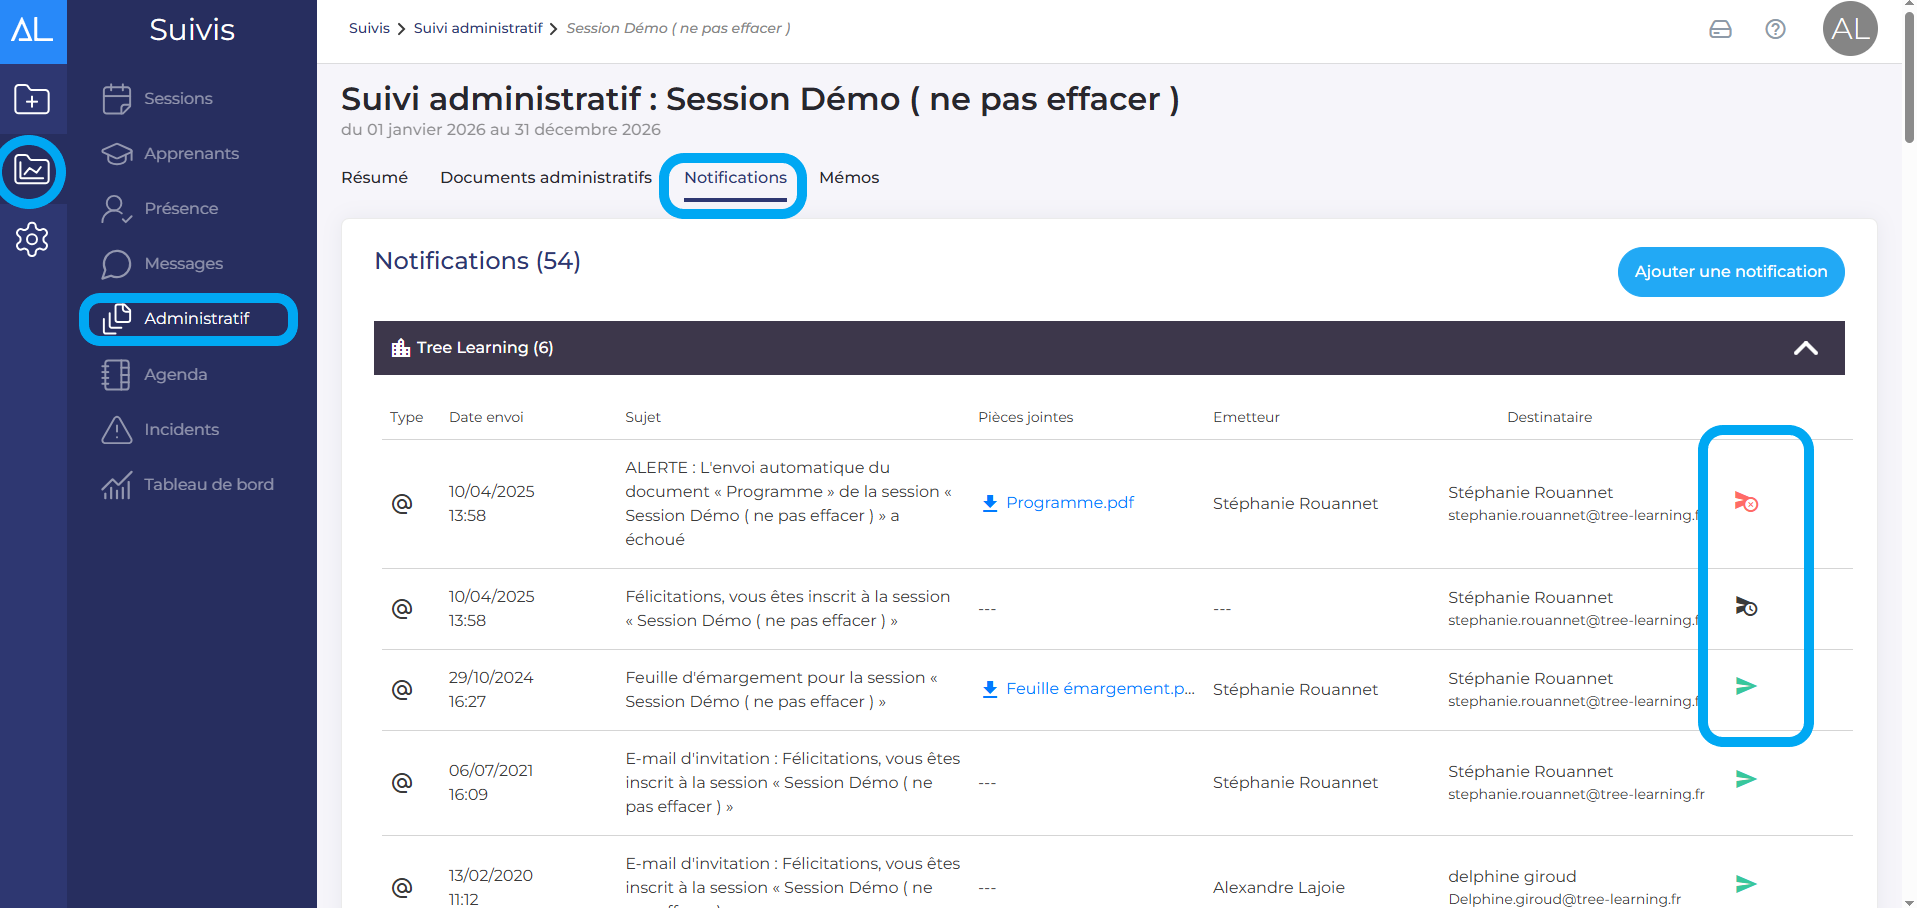
Task: Click the black scheduled-send clock icon
Action: coord(1745,607)
